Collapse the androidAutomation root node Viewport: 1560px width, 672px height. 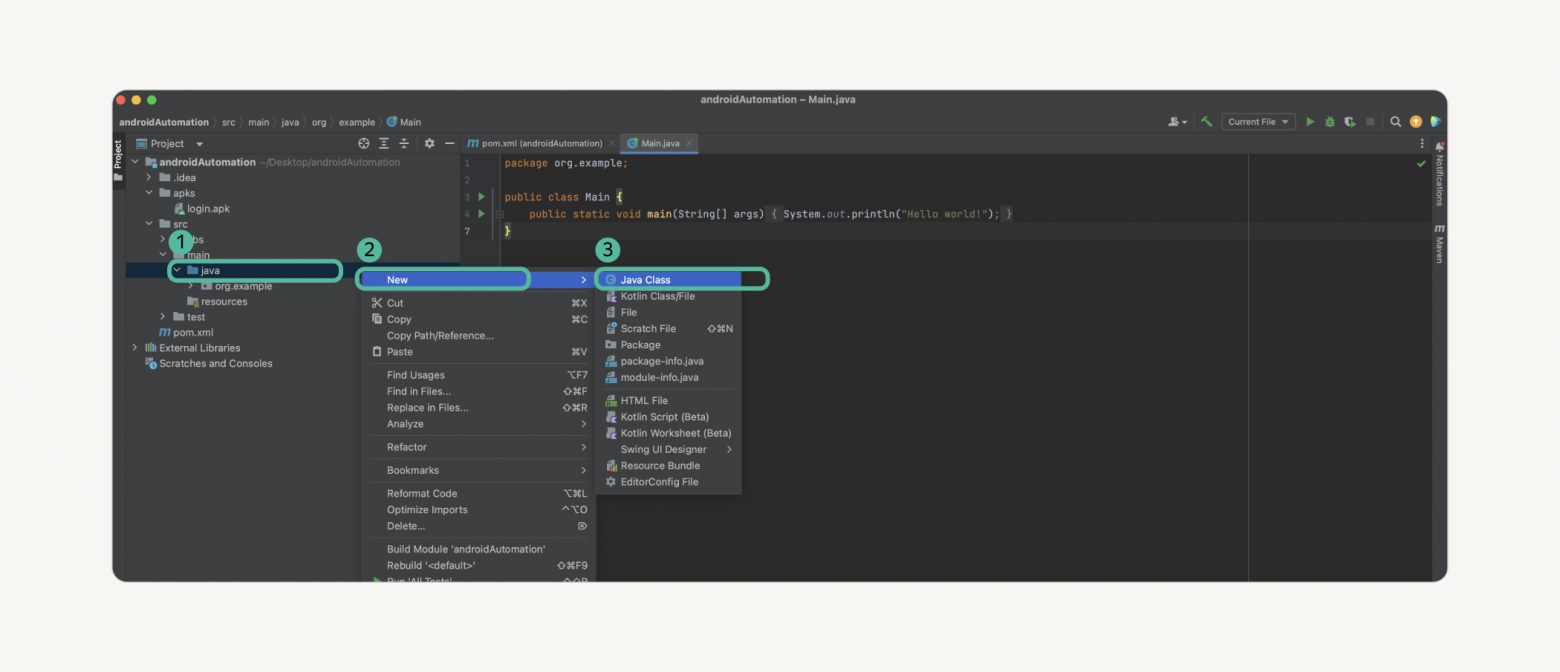click(x=137, y=162)
